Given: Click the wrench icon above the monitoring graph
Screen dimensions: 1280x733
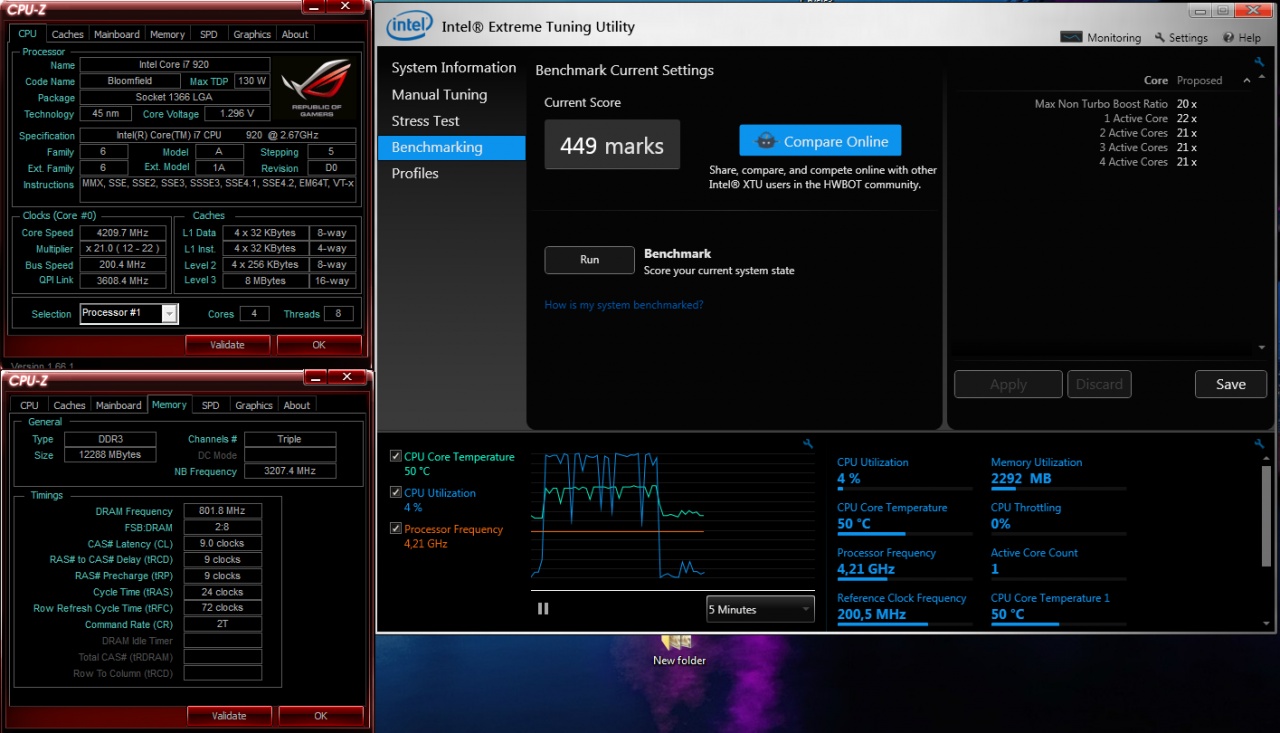Looking at the screenshot, I should click(x=808, y=444).
